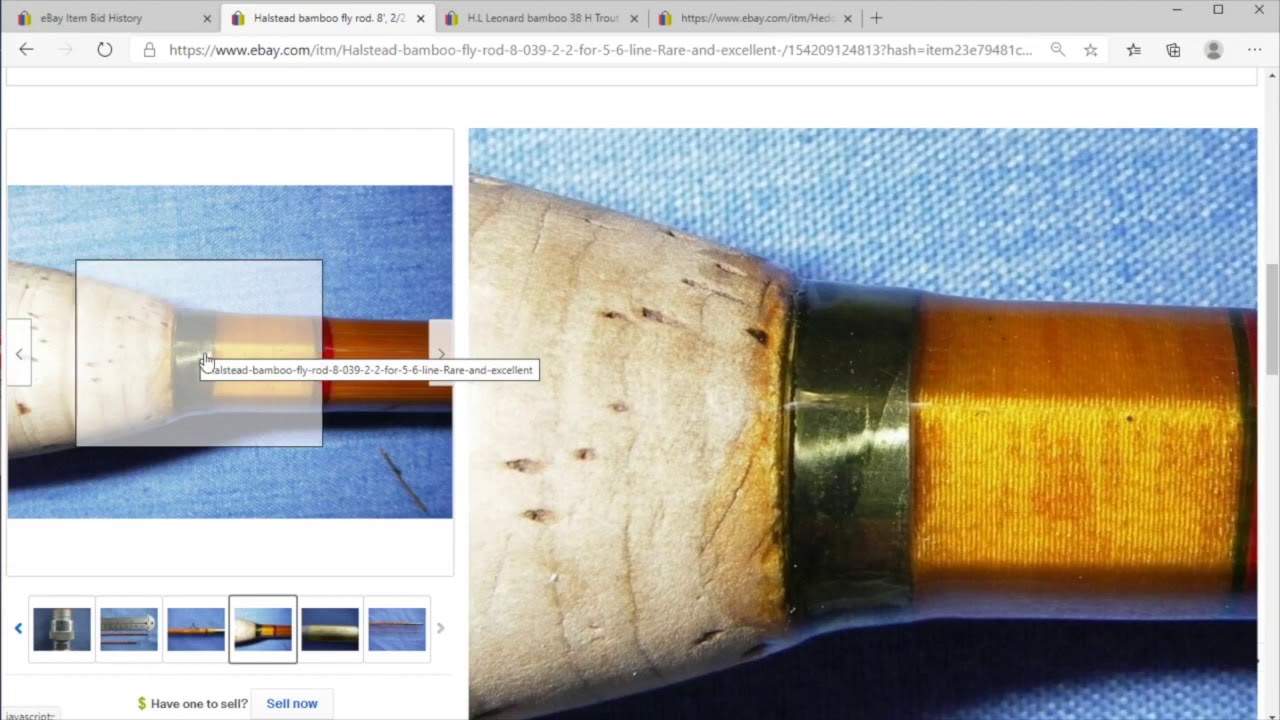Show previous photo in main image
The image size is (1280, 720).
19,354
